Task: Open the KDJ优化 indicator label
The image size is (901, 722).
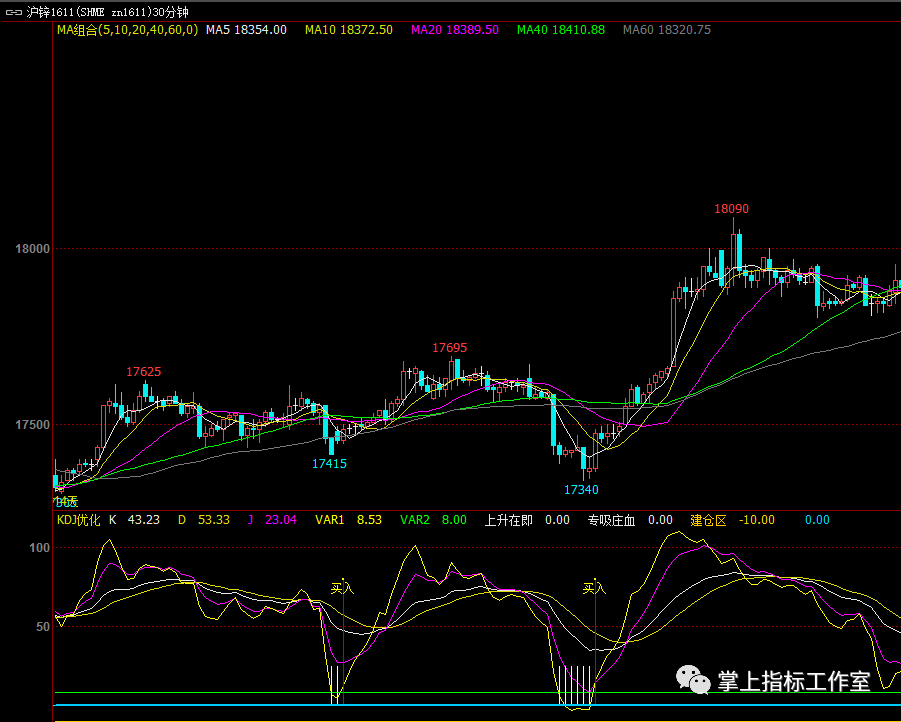Action: click(79, 520)
